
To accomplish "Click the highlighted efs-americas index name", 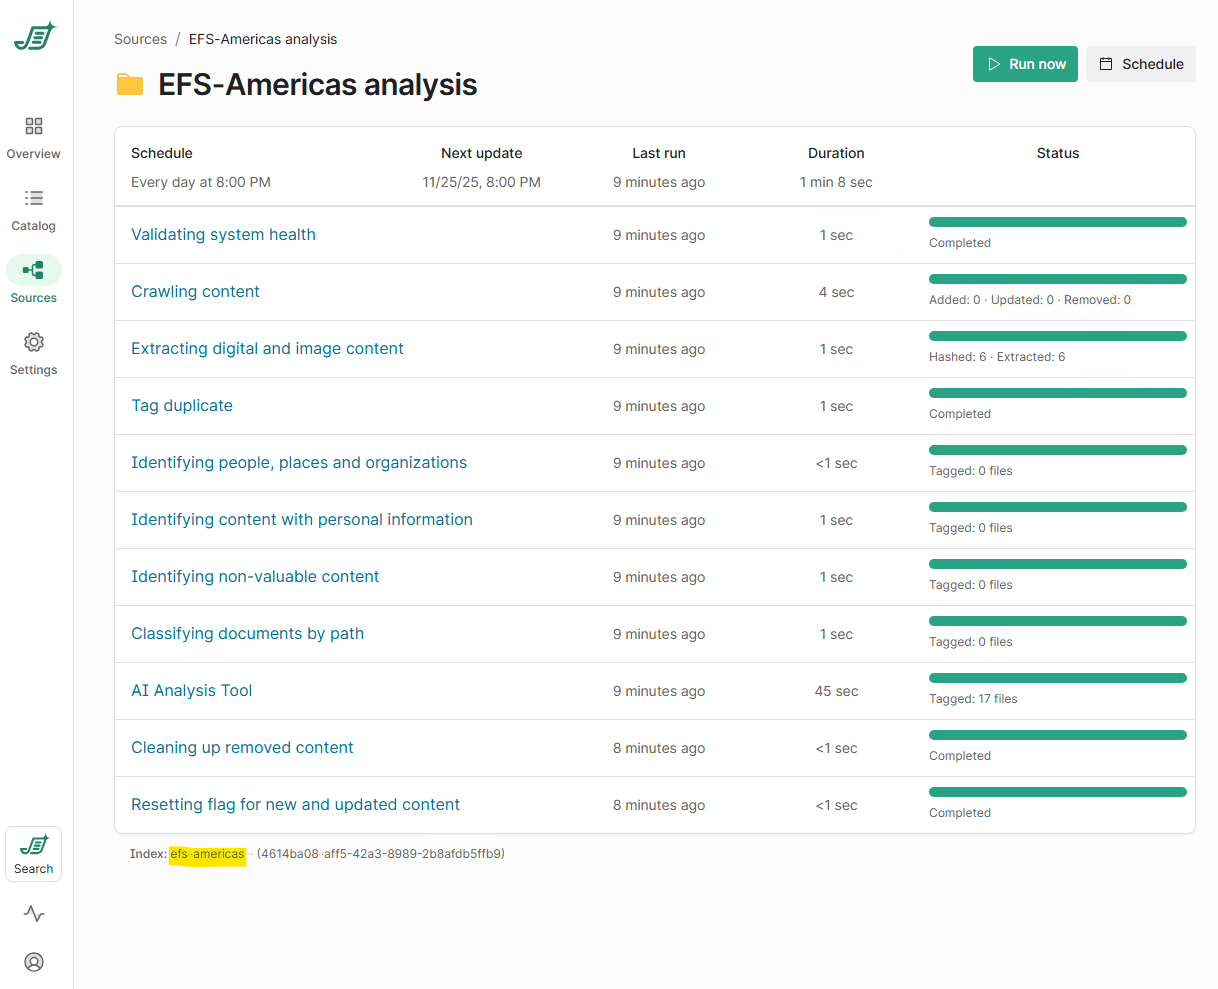I will pos(207,854).
